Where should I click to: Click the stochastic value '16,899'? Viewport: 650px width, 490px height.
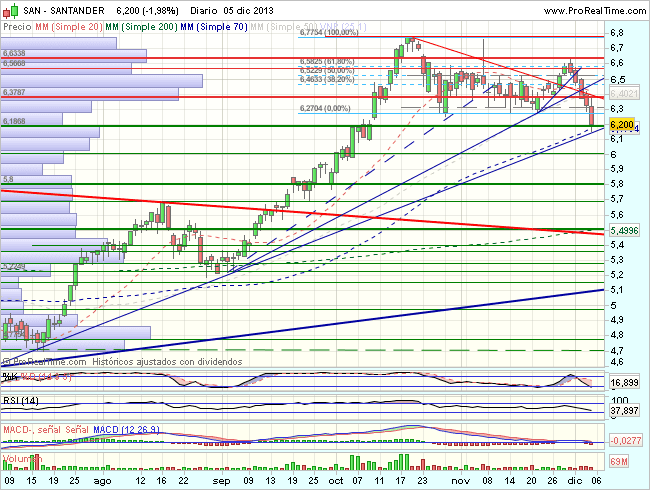tap(624, 382)
